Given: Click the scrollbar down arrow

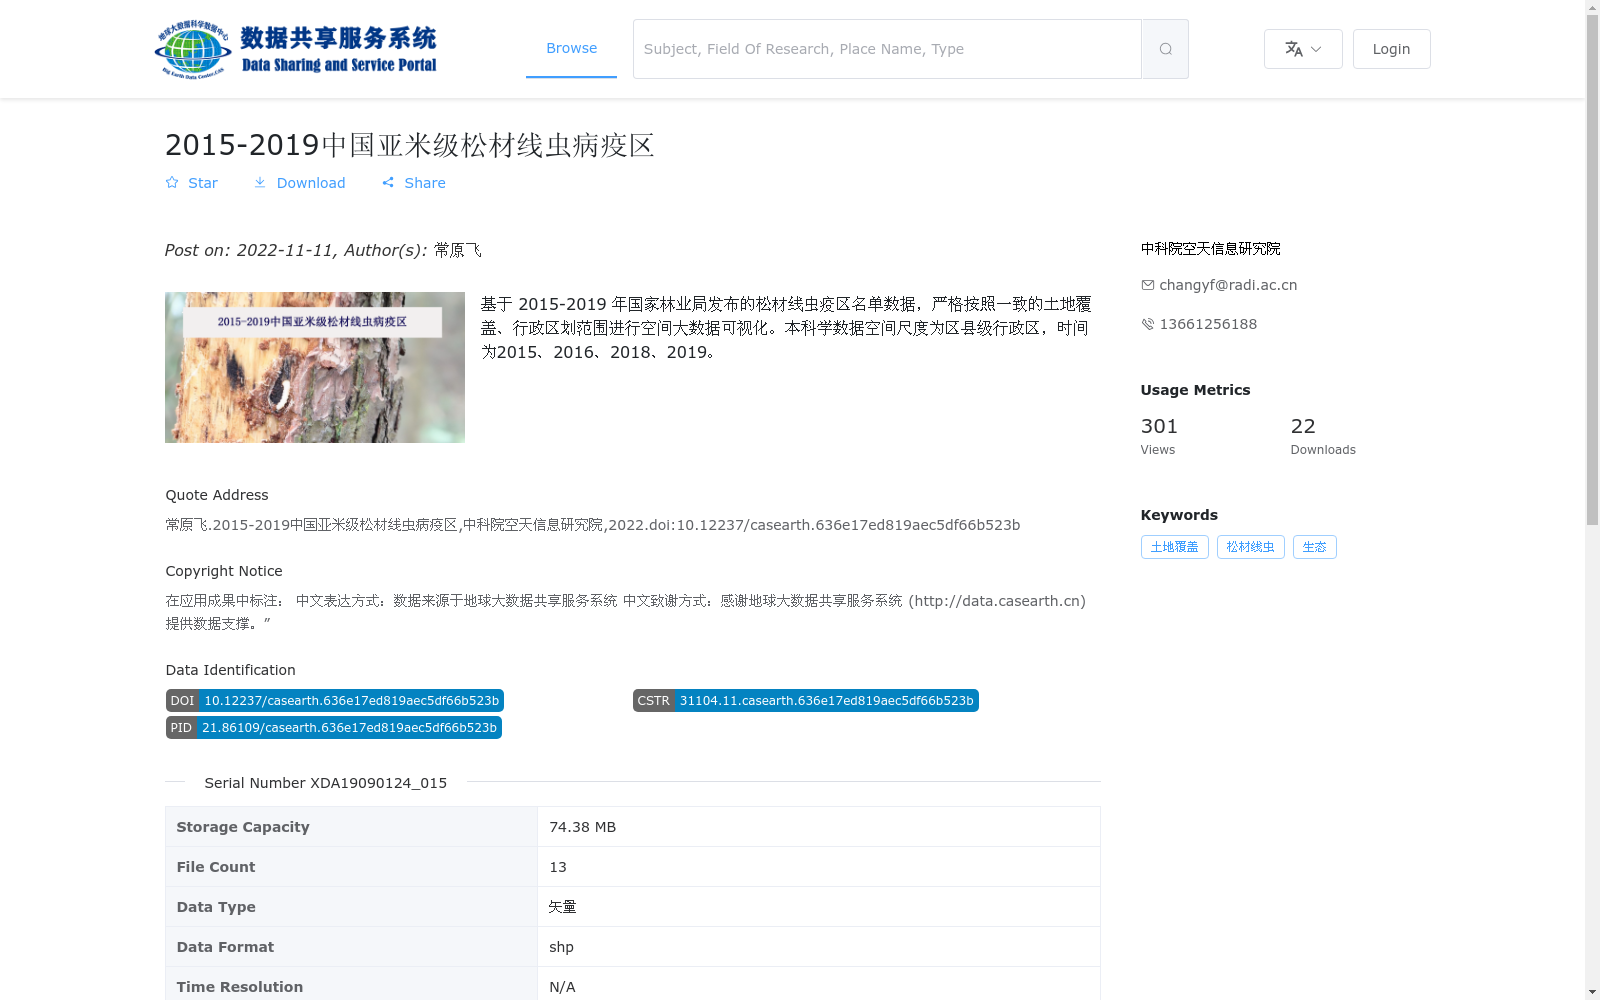Looking at the screenshot, I should click(x=1592, y=992).
